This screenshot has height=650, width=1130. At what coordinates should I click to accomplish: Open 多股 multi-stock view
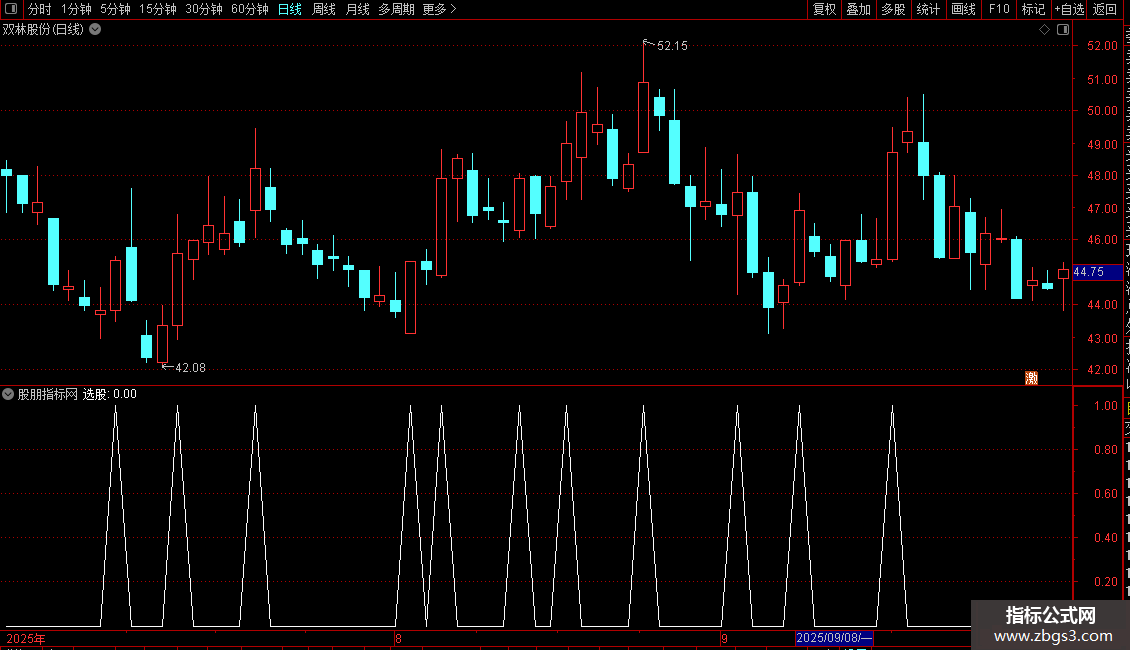[894, 9]
